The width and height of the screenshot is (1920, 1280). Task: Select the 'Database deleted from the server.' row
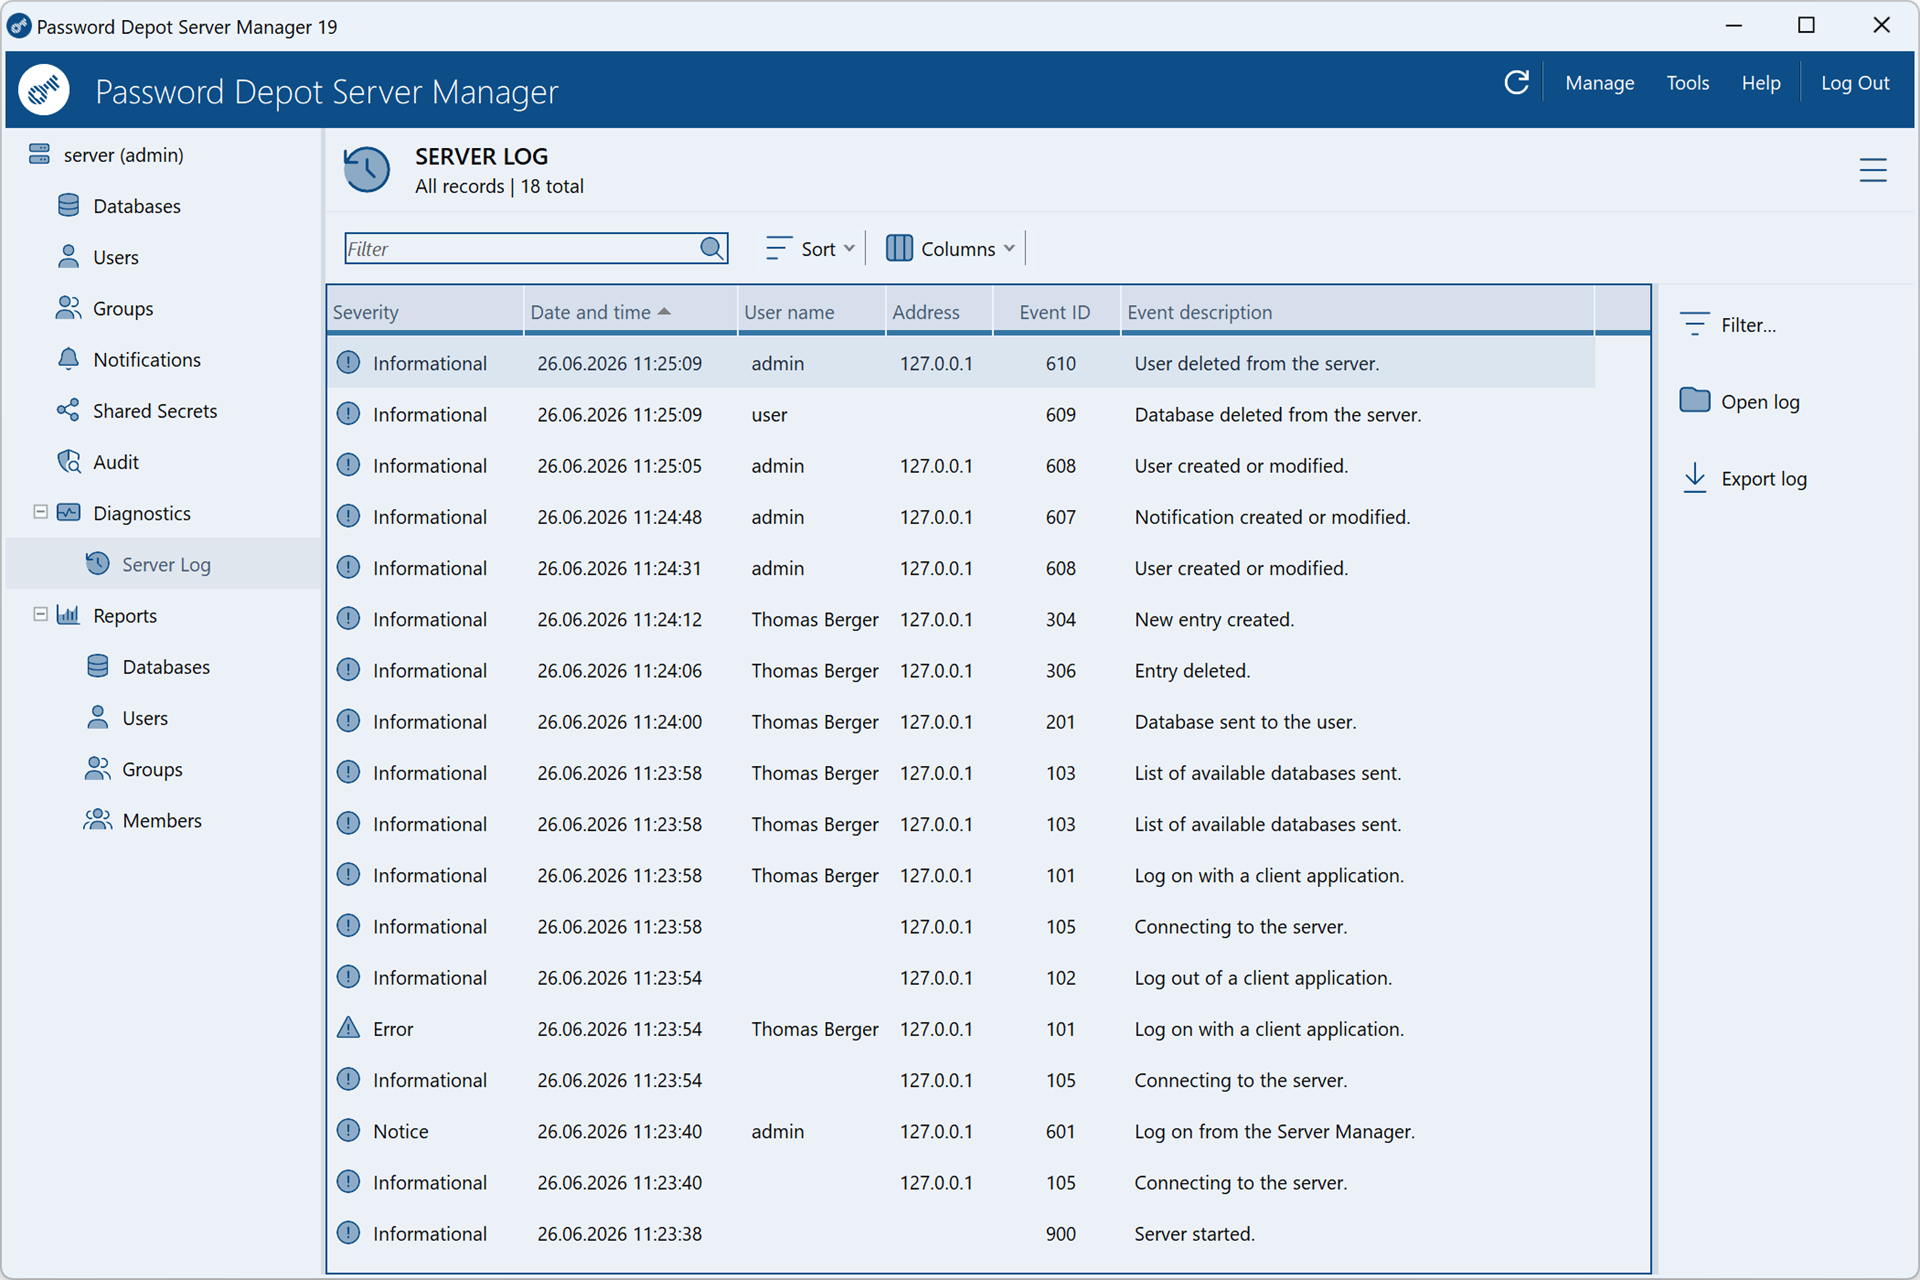click(961, 414)
